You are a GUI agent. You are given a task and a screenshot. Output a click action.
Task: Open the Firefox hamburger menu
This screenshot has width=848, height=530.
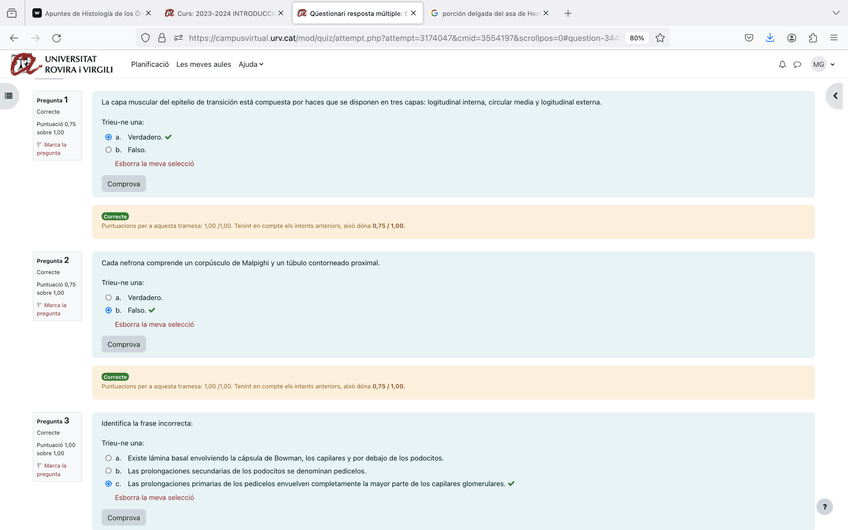pyautogui.click(x=833, y=38)
